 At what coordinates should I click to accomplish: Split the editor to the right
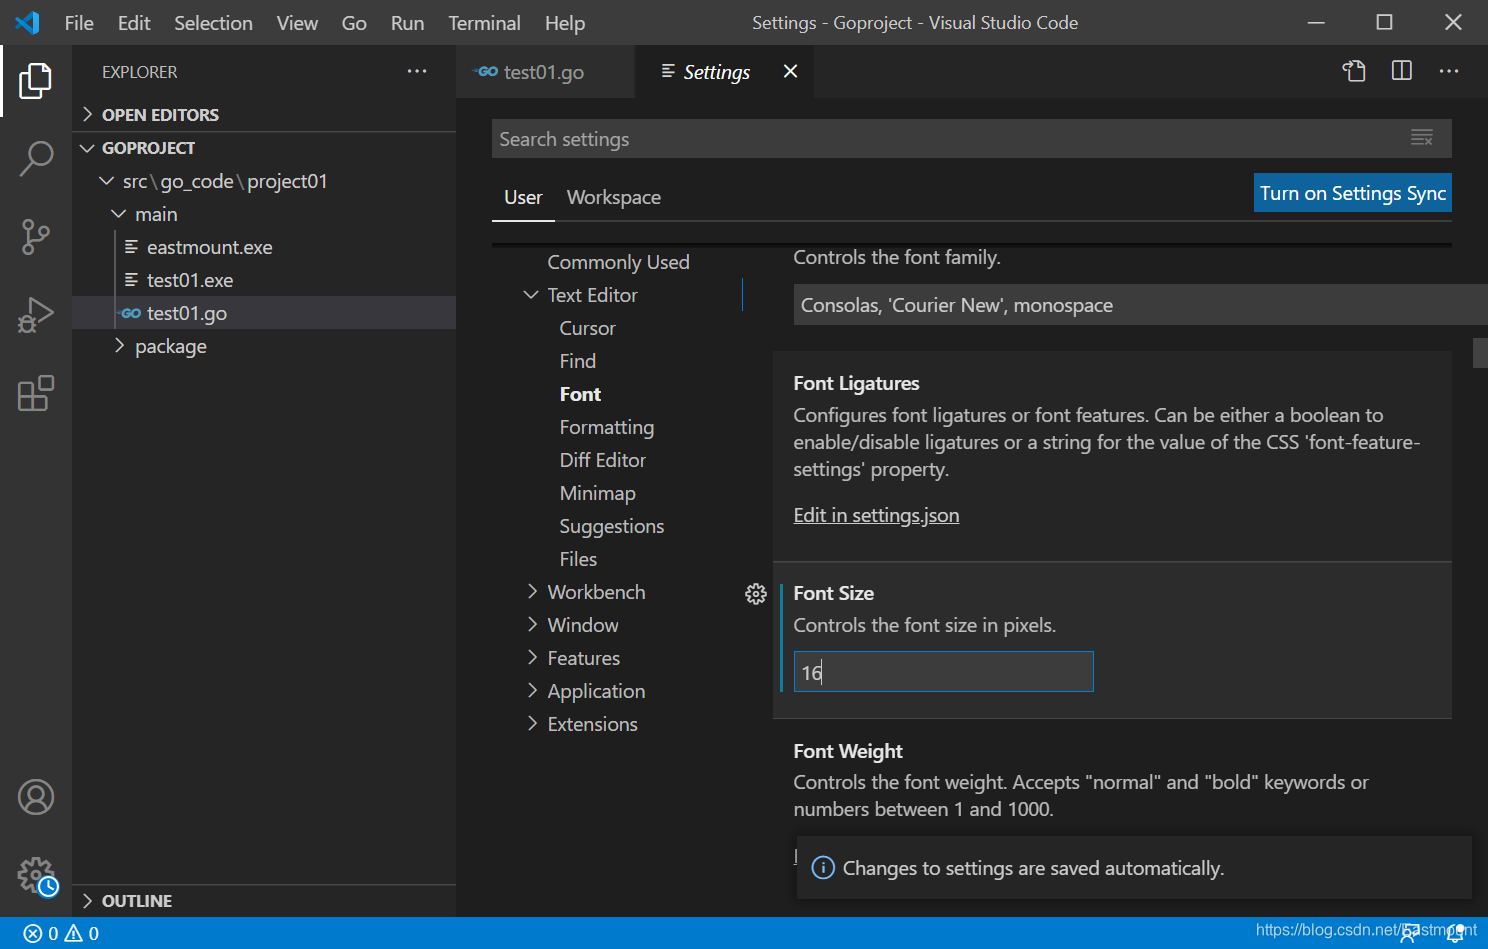coord(1402,71)
